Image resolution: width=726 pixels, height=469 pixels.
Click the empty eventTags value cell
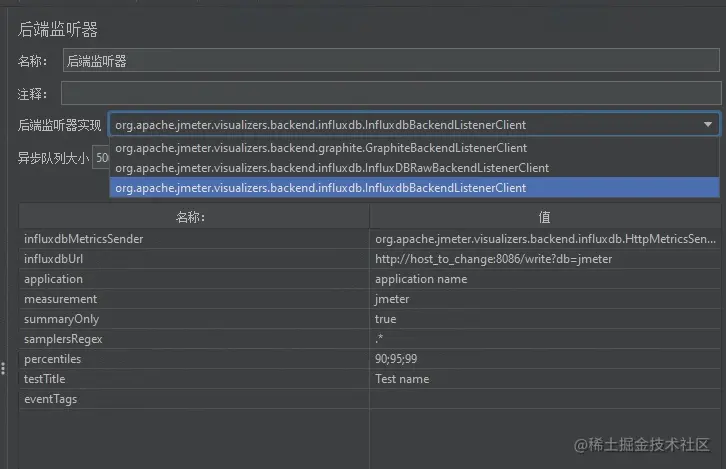tap(545, 398)
